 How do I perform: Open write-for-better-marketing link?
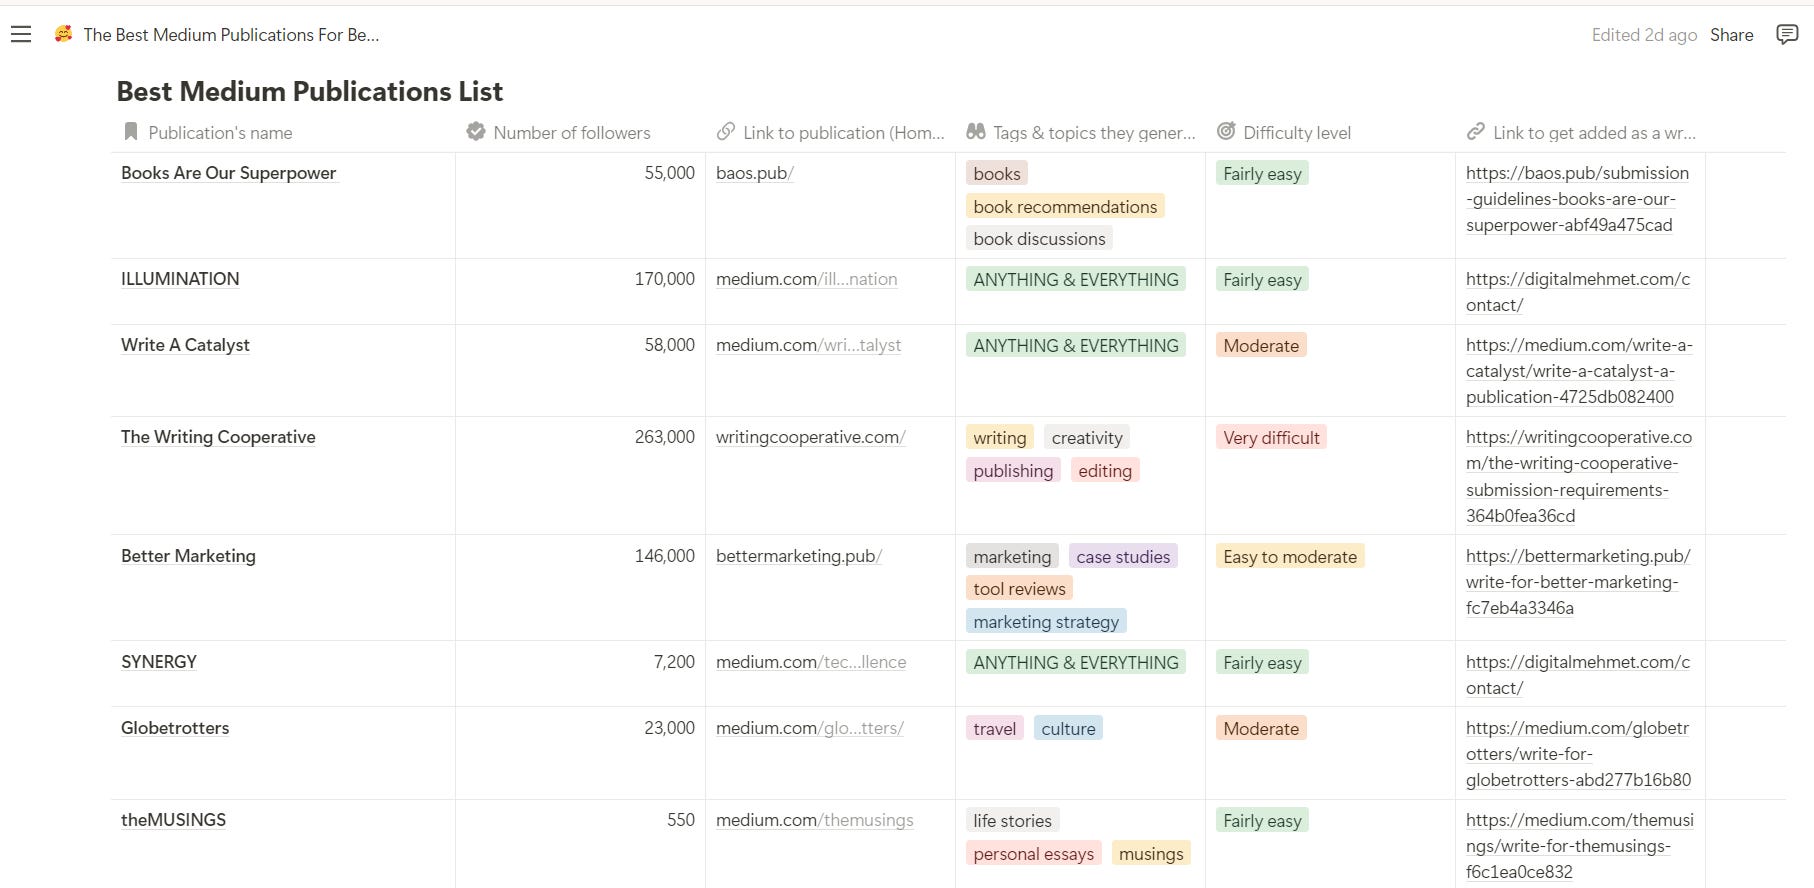pyautogui.click(x=1578, y=582)
